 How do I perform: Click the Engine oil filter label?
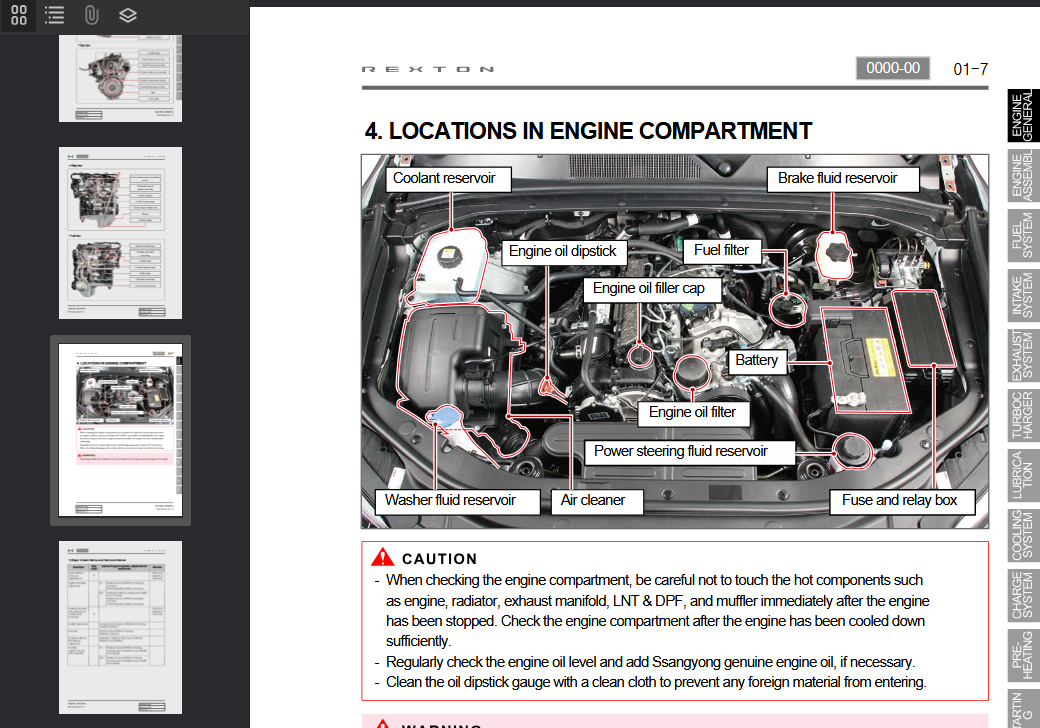pos(694,412)
